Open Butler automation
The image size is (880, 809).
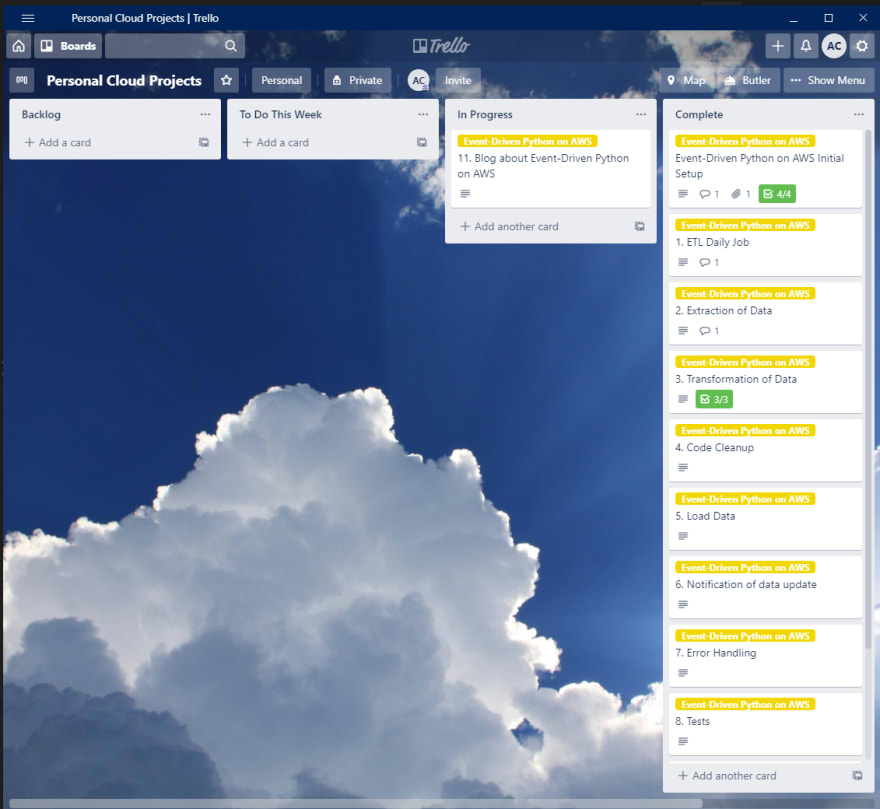coord(748,80)
